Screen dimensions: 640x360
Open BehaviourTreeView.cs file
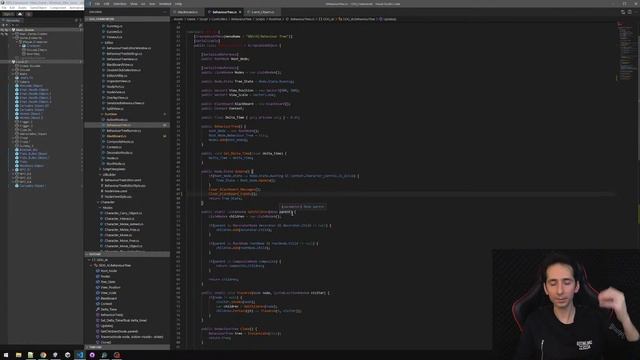click(x=122, y=59)
